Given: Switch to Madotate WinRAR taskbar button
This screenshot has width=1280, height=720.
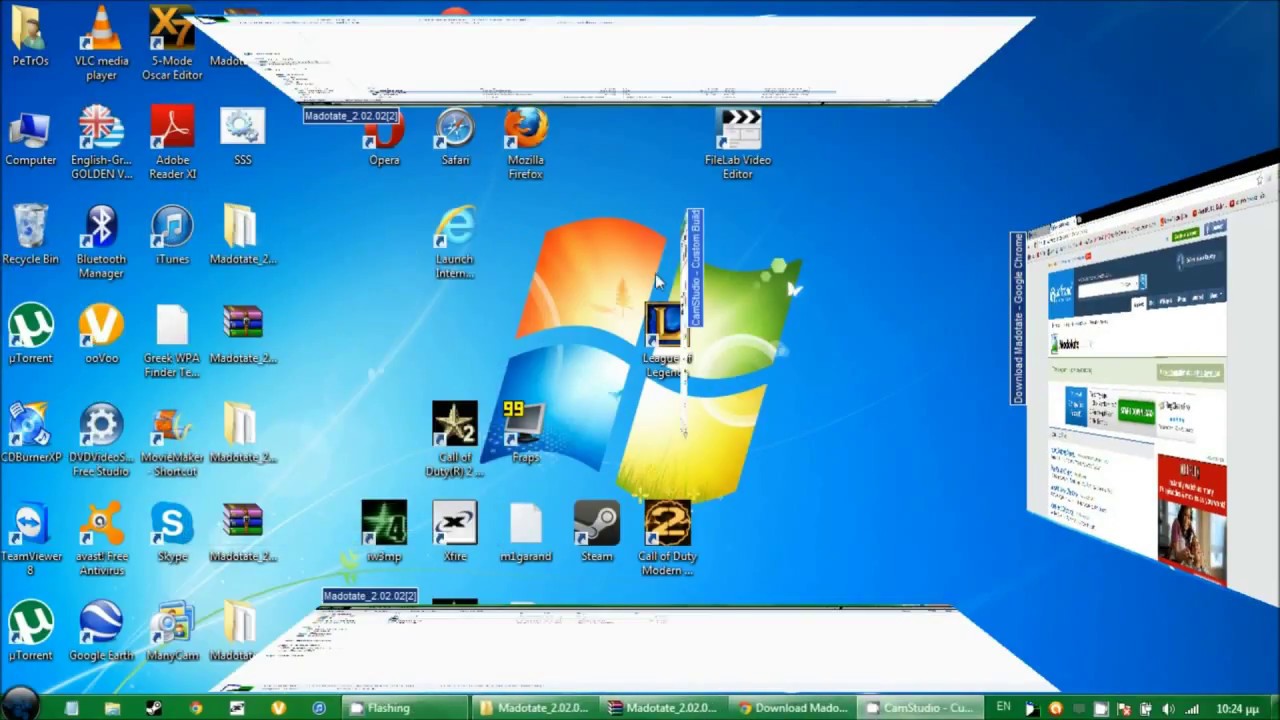Looking at the screenshot, I should click(663, 708).
